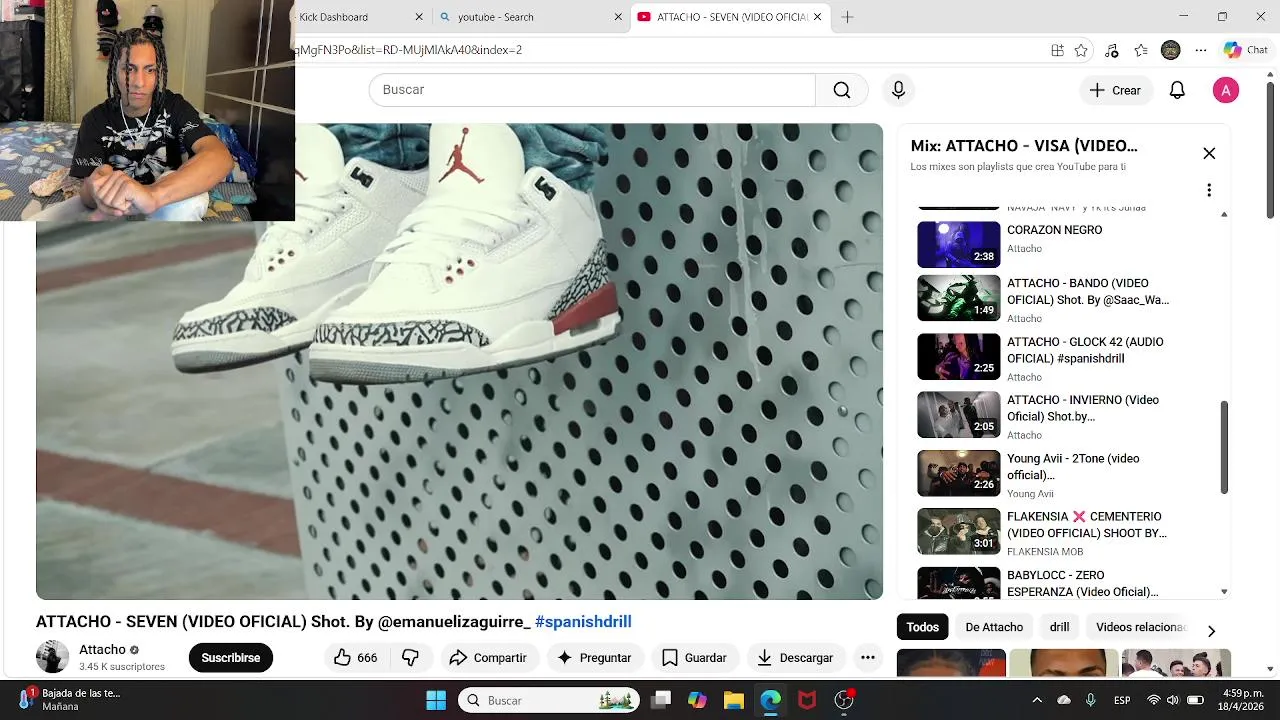Open the Edge profile picture

(x=1171, y=50)
